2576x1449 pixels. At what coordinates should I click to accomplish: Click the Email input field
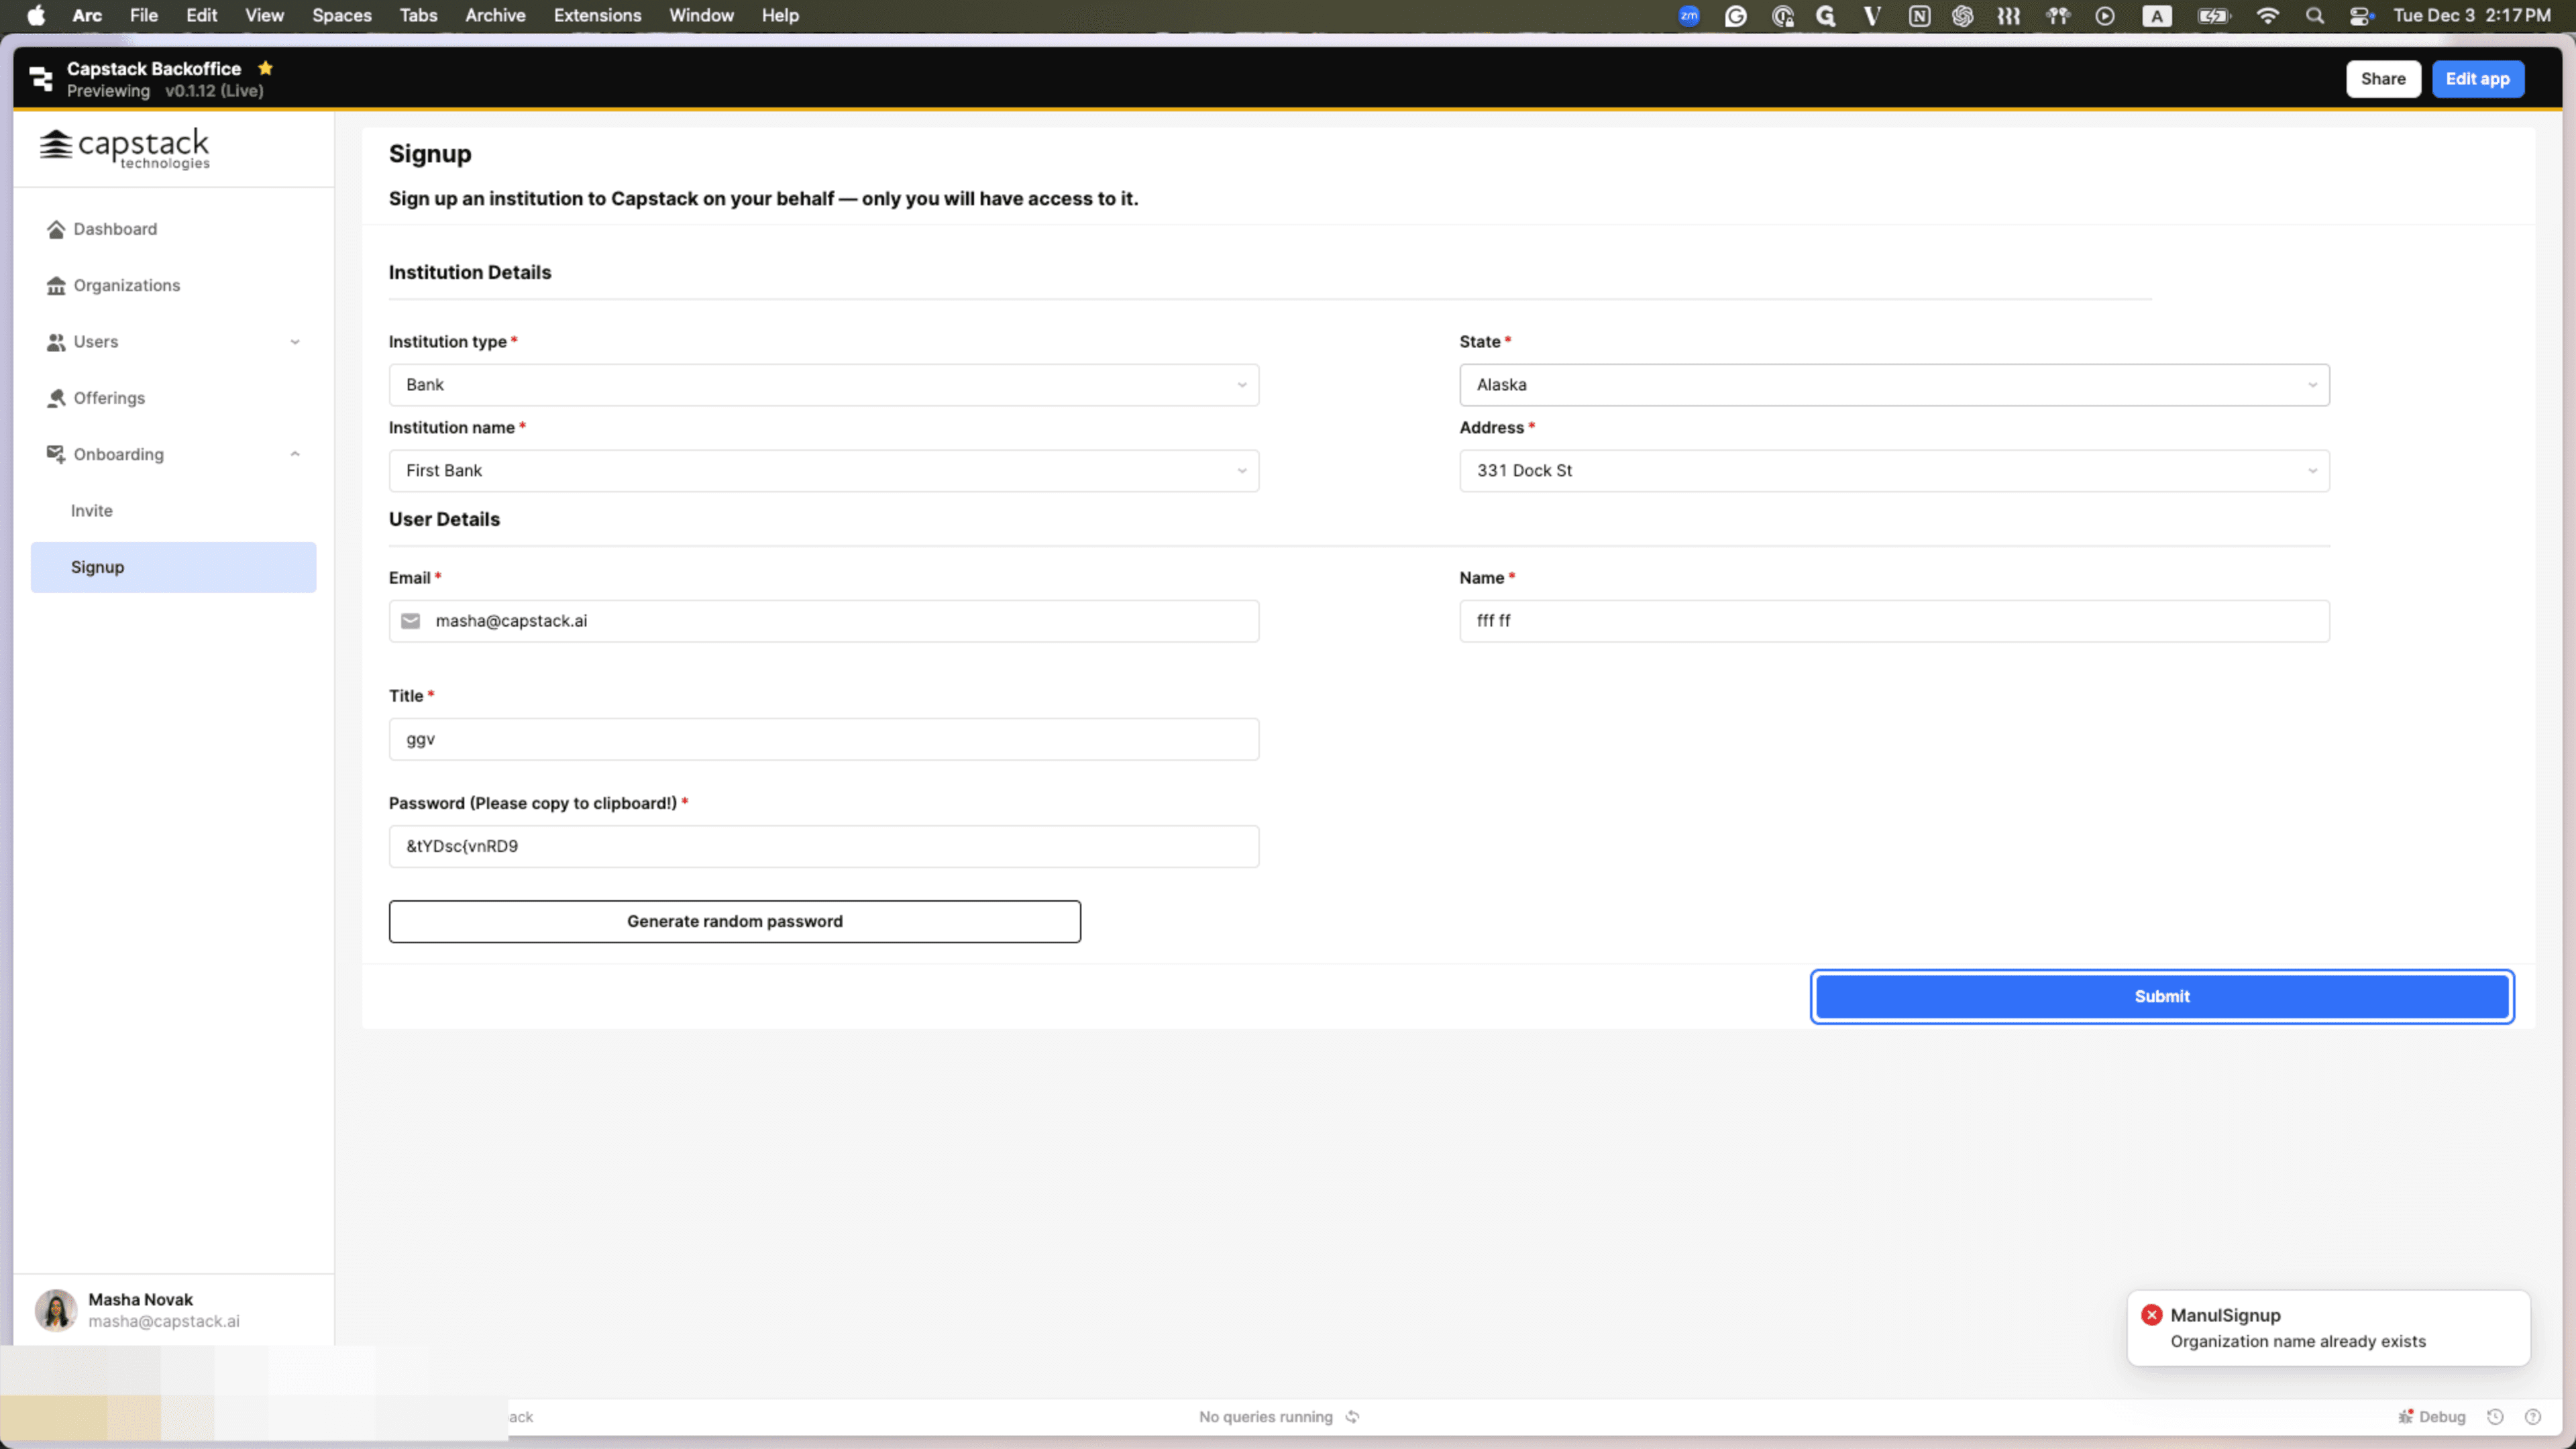point(824,621)
